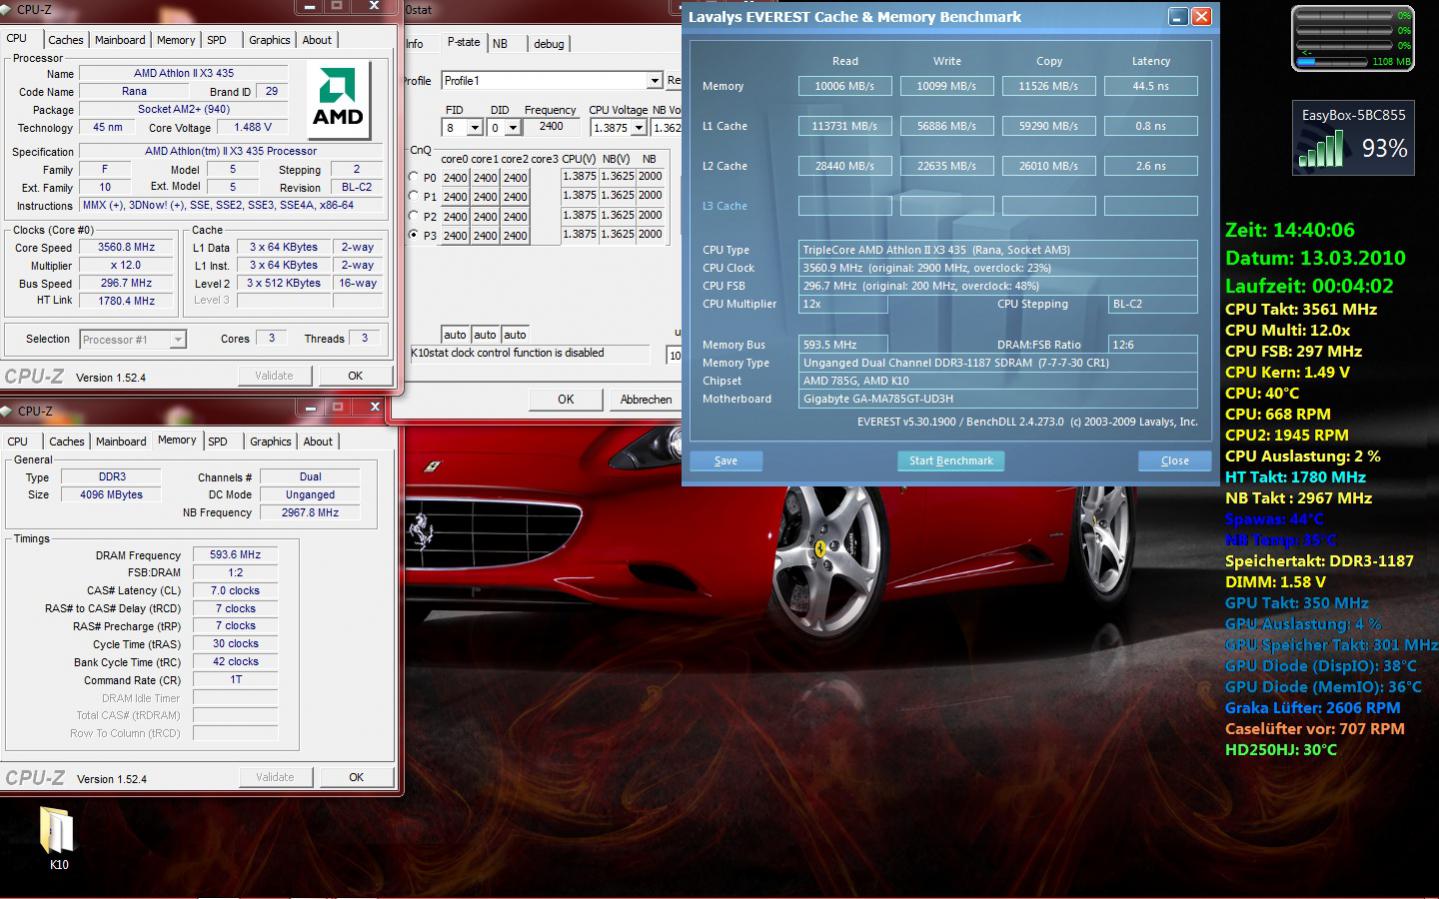This screenshot has height=899, width=1439.
Task: Switch to the Caches tab in the CPU-Z processor window
Action: 66,40
